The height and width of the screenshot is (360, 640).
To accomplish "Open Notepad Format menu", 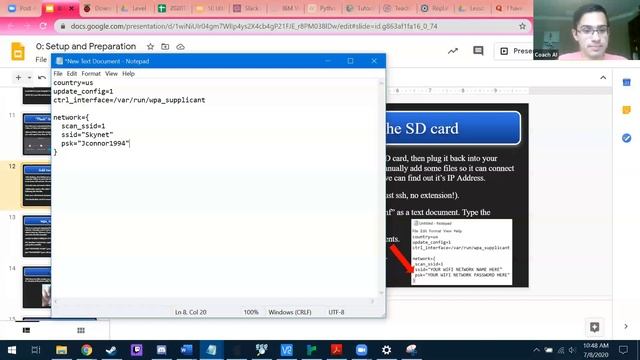I will (x=91, y=73).
